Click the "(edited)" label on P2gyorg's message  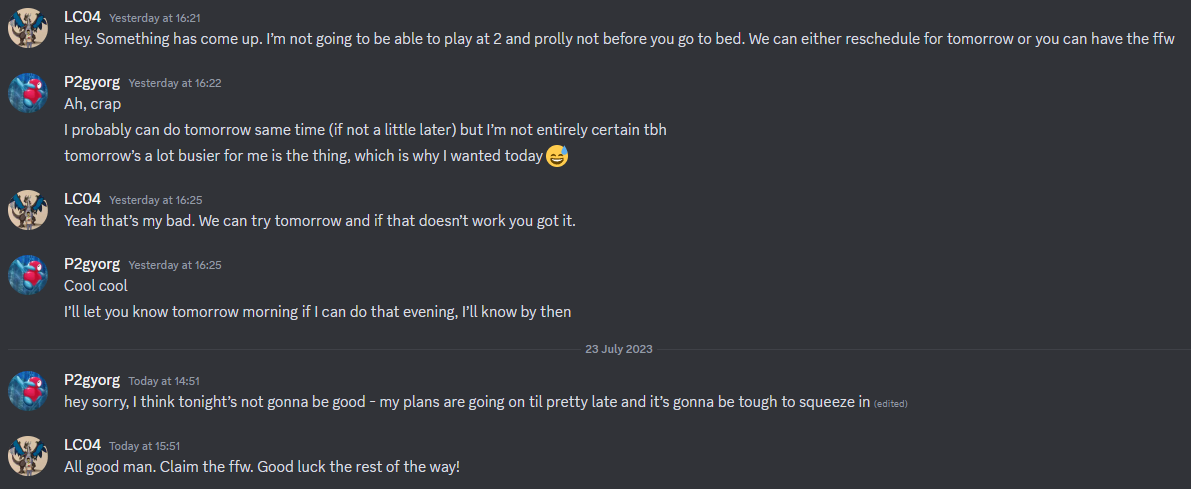pos(891,404)
